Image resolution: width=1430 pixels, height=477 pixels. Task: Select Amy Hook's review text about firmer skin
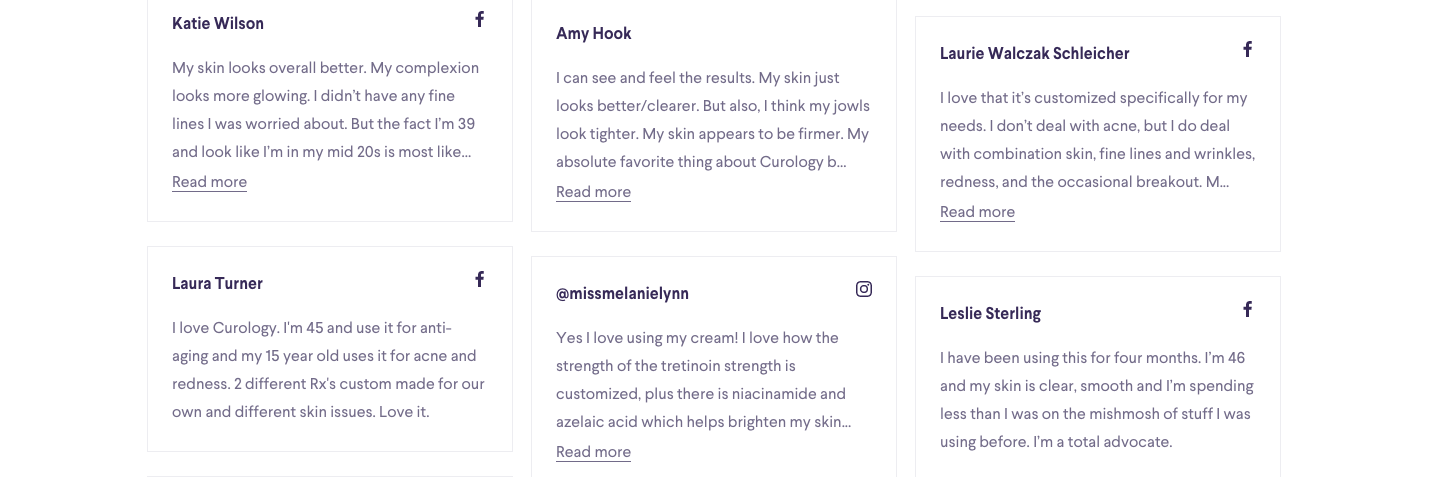click(713, 120)
